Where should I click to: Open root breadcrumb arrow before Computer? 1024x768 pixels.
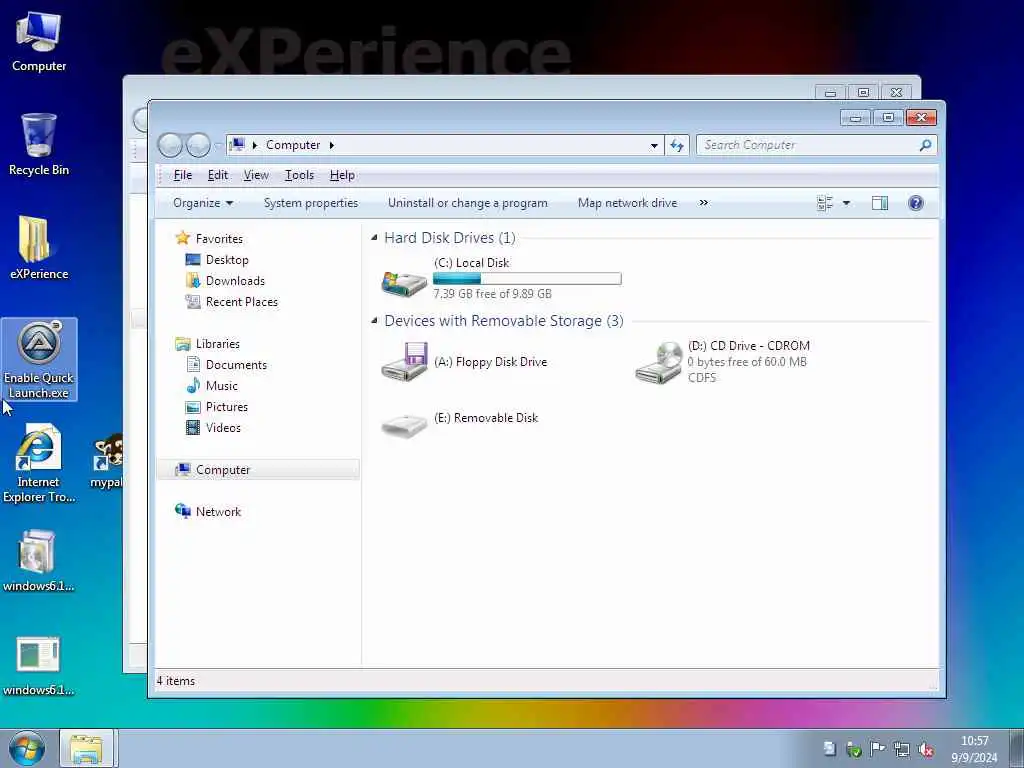(255, 145)
